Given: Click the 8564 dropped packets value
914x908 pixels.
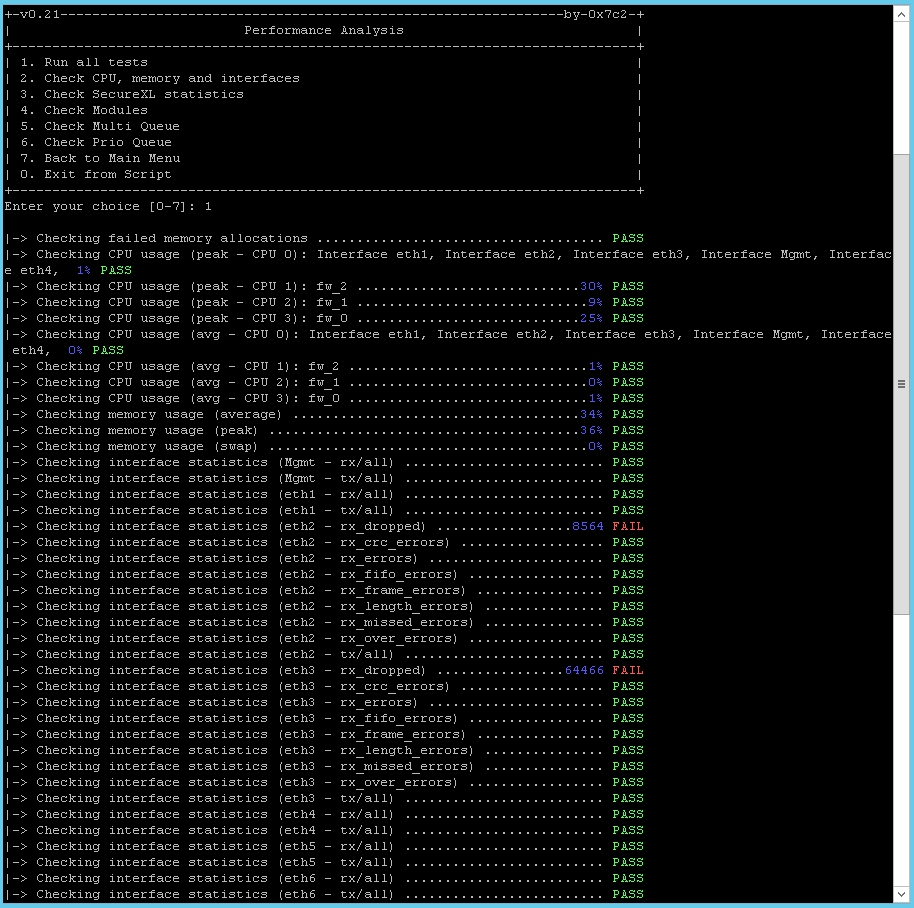Looking at the screenshot, I should click(x=588, y=526).
